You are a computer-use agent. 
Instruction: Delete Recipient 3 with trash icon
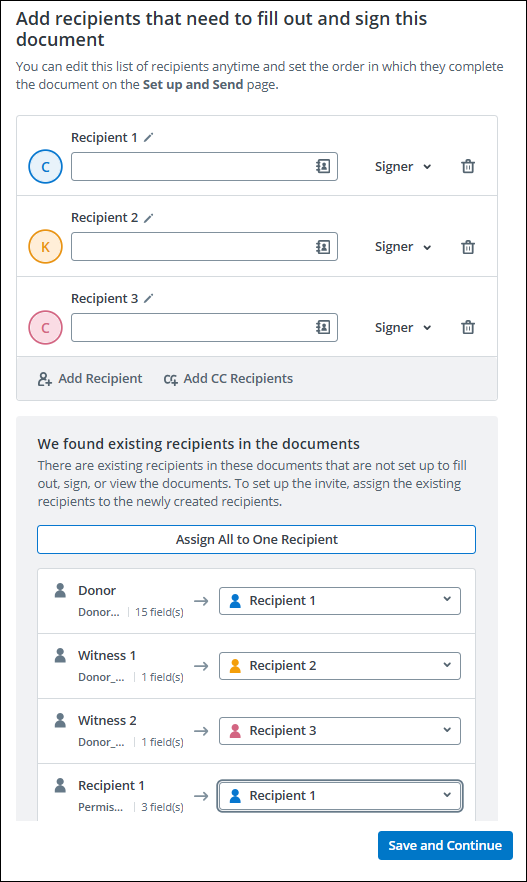(468, 327)
